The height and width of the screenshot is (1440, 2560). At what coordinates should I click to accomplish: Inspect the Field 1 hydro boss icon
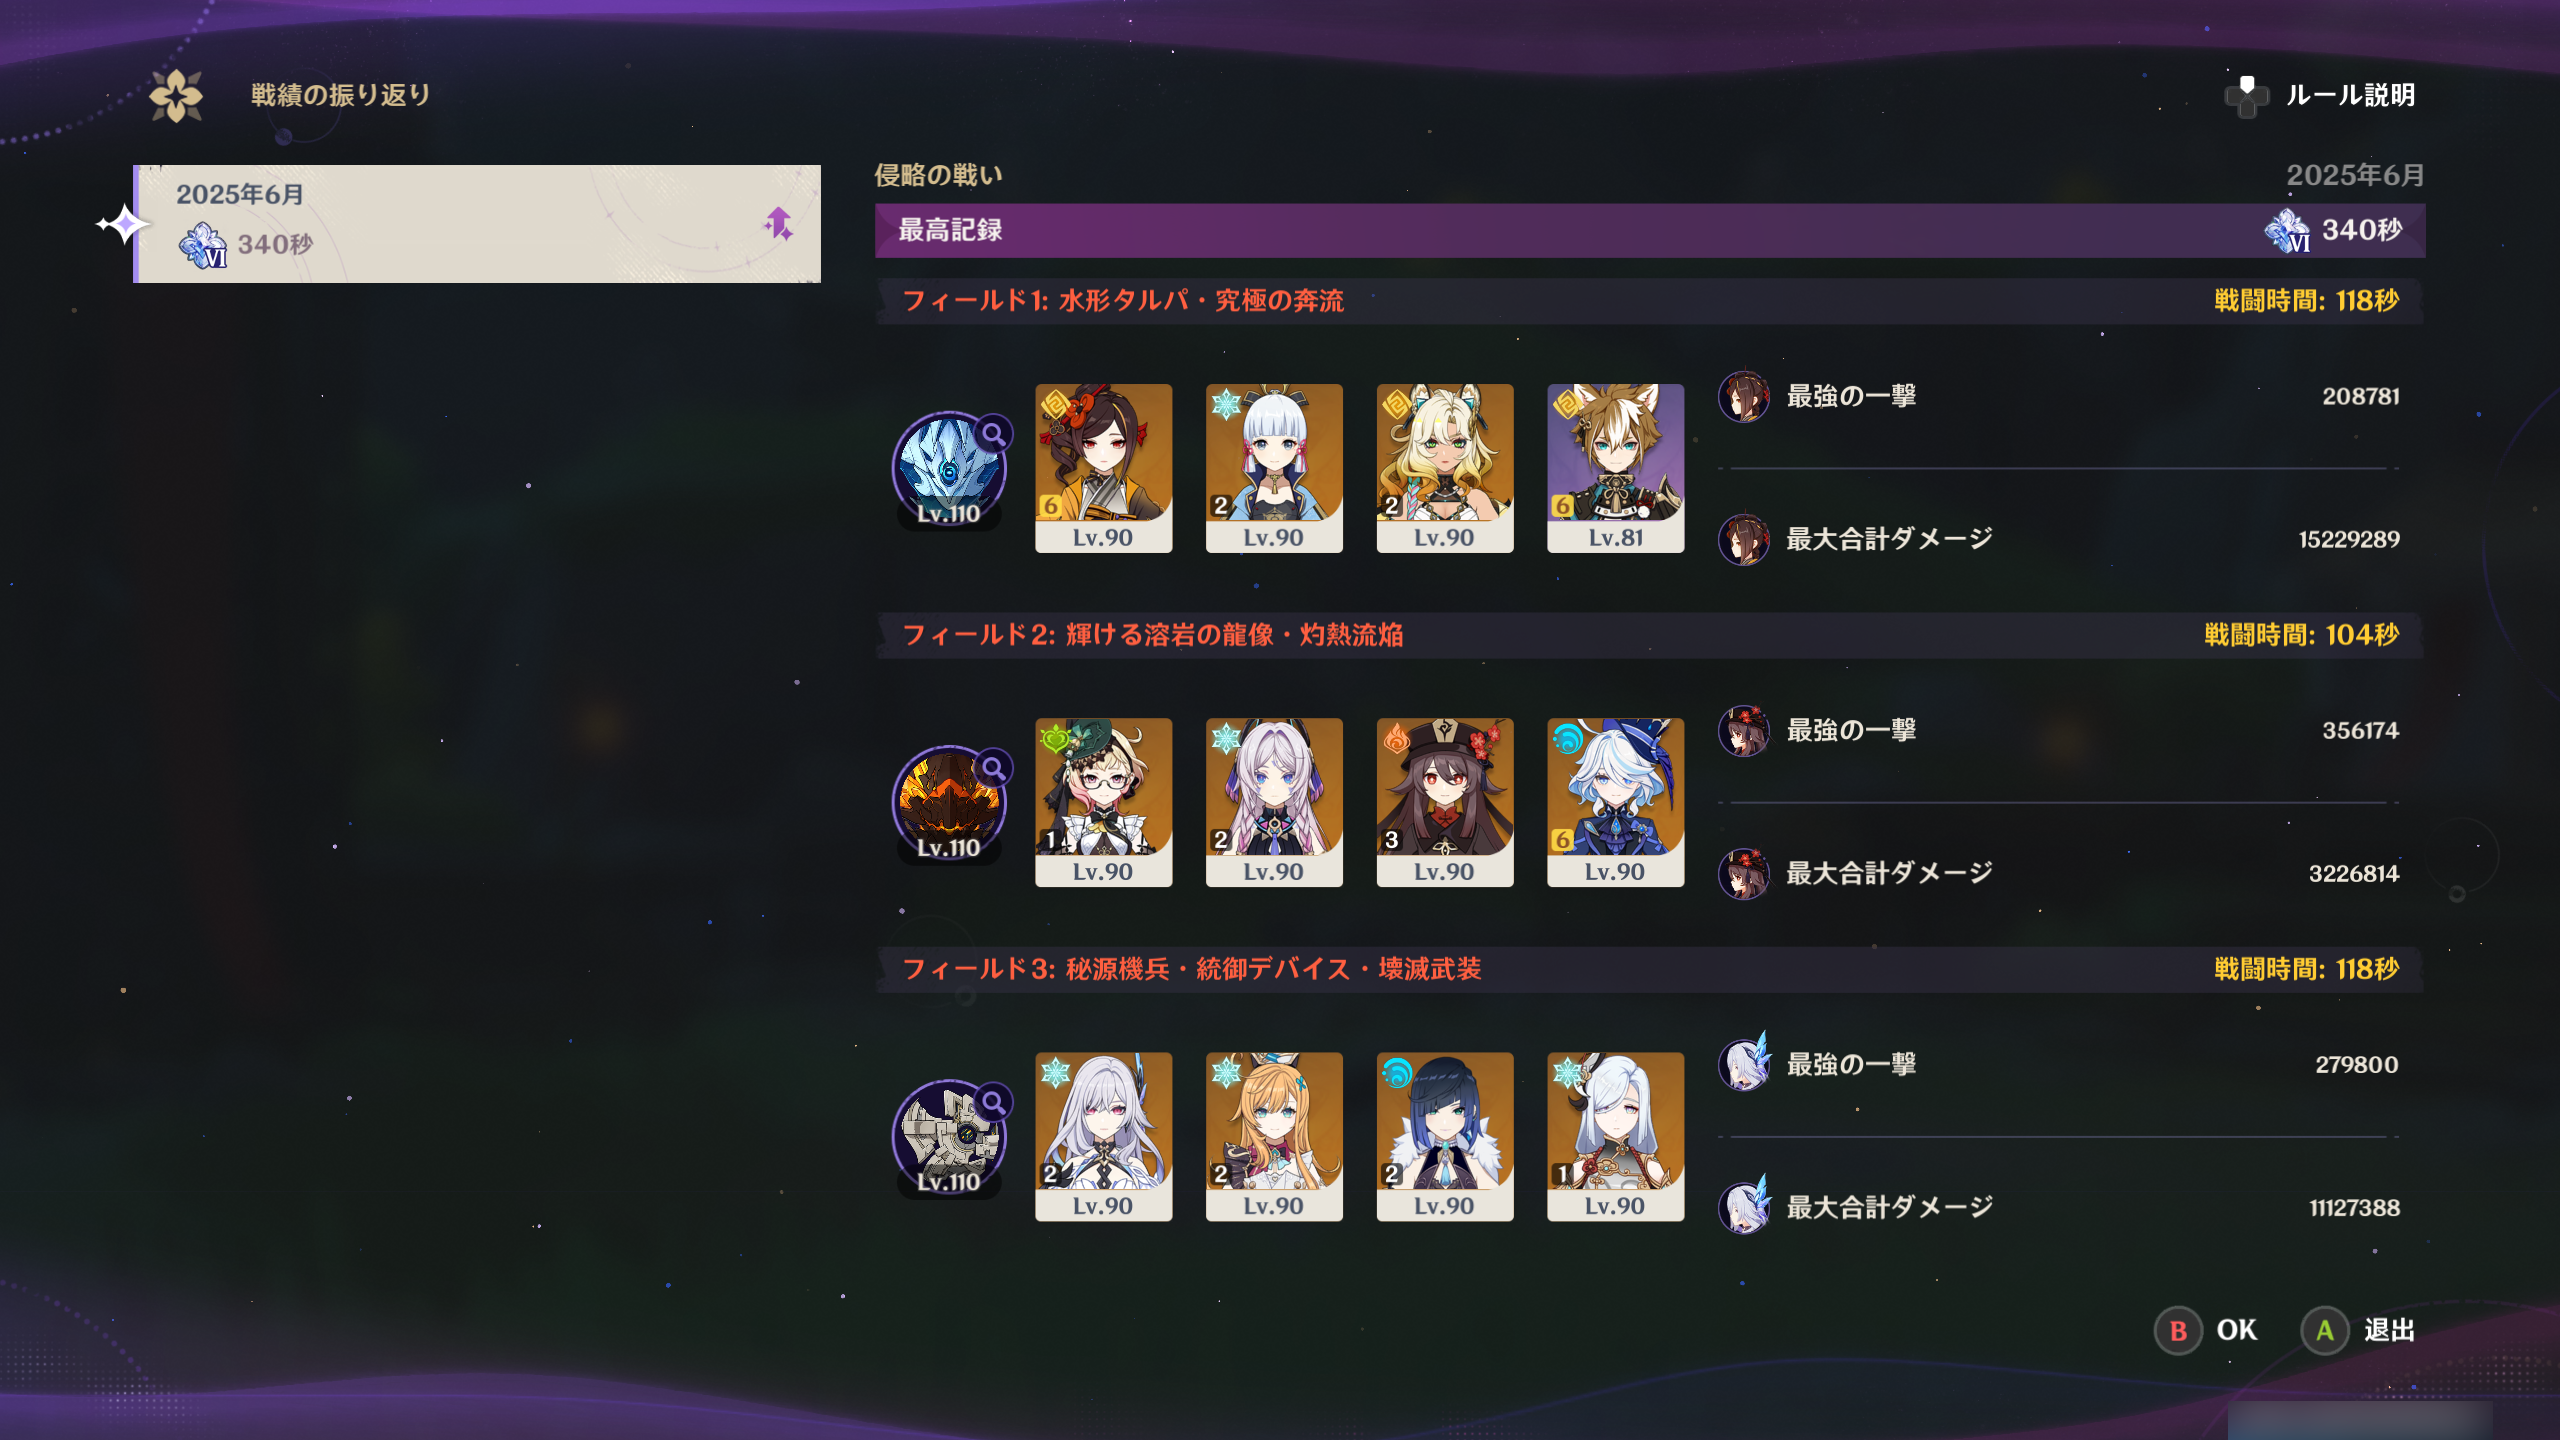[948, 469]
